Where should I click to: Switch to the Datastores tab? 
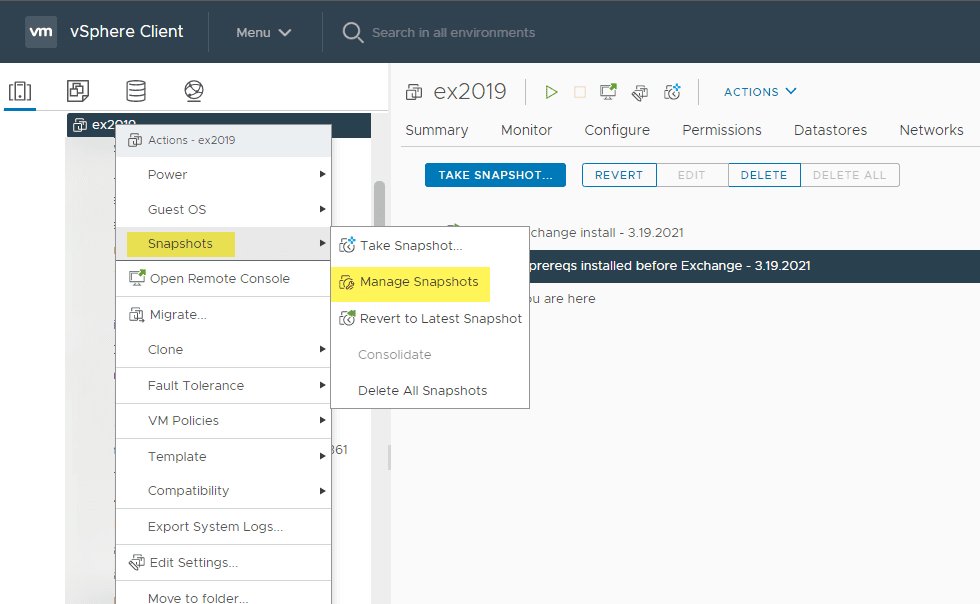tap(830, 130)
